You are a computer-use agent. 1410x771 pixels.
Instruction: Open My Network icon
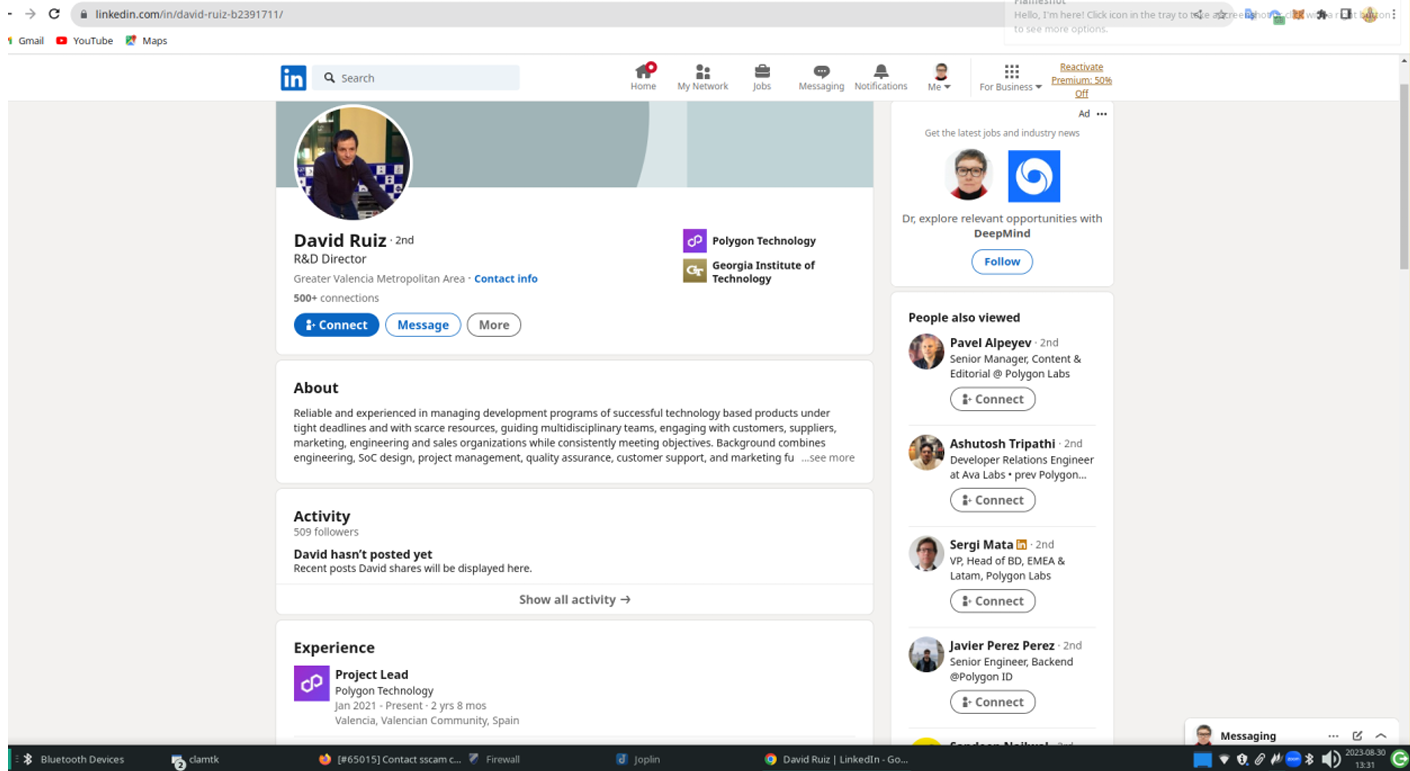702,77
